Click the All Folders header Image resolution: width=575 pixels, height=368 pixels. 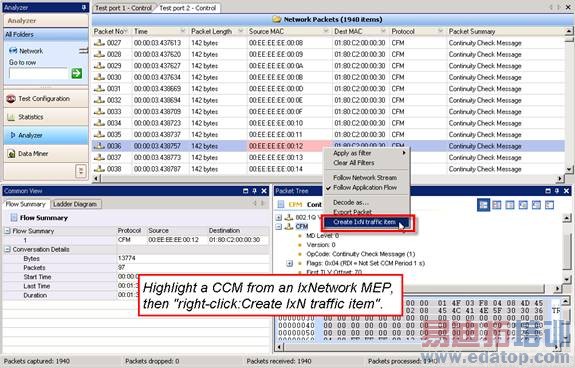[x=46, y=34]
